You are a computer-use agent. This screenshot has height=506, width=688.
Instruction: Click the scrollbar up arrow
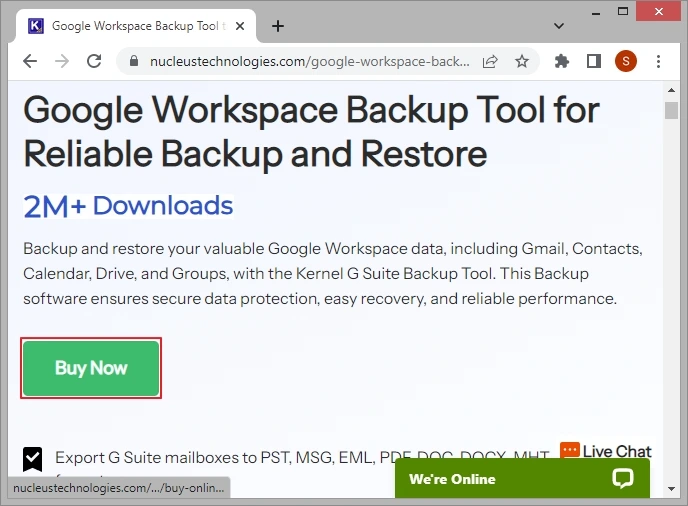pyautogui.click(x=672, y=88)
